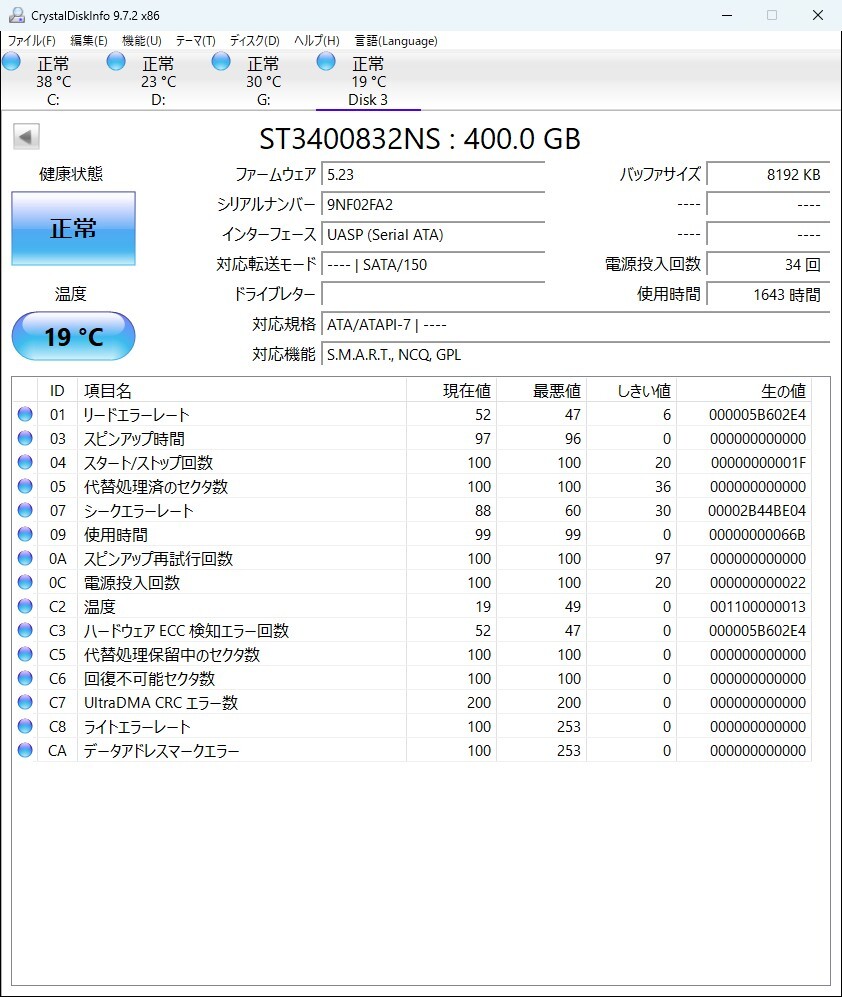This screenshot has width=842, height=997.
Task: Click raw value 001100000013 in the SMART table
Action: (x=757, y=607)
